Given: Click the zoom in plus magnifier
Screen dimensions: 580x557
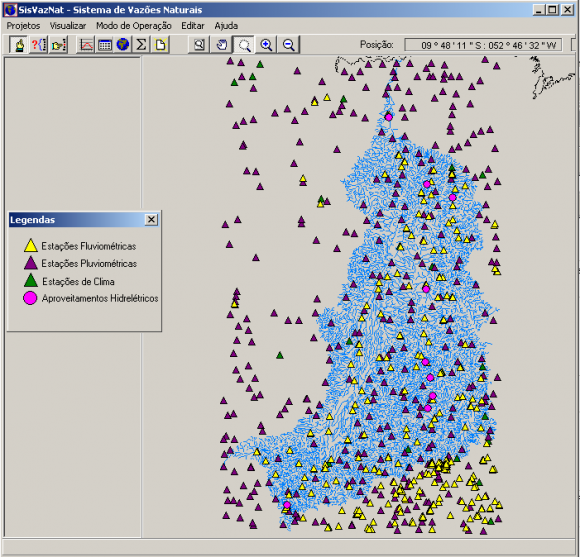Looking at the screenshot, I should [x=266, y=45].
